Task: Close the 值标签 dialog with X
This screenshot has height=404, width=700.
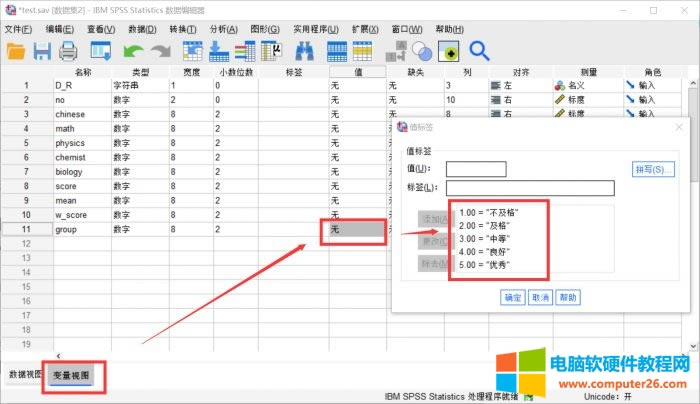Action: coord(679,127)
